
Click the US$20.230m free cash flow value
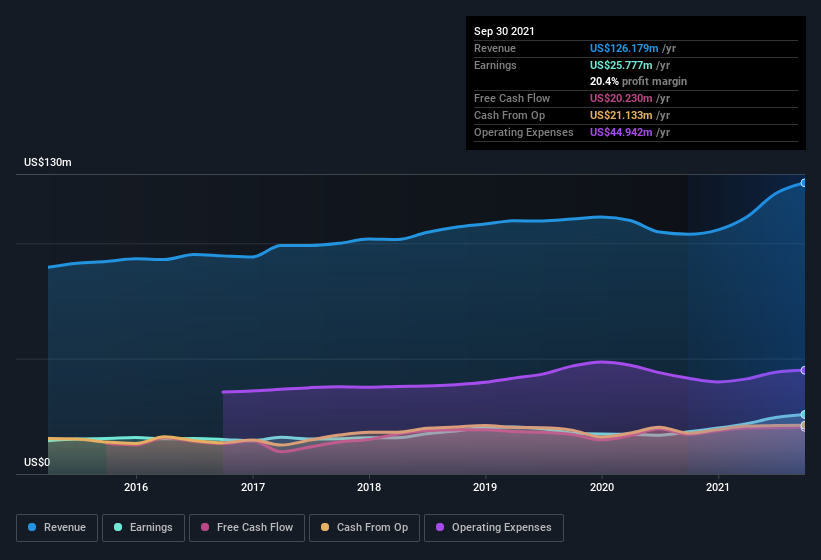pos(621,98)
